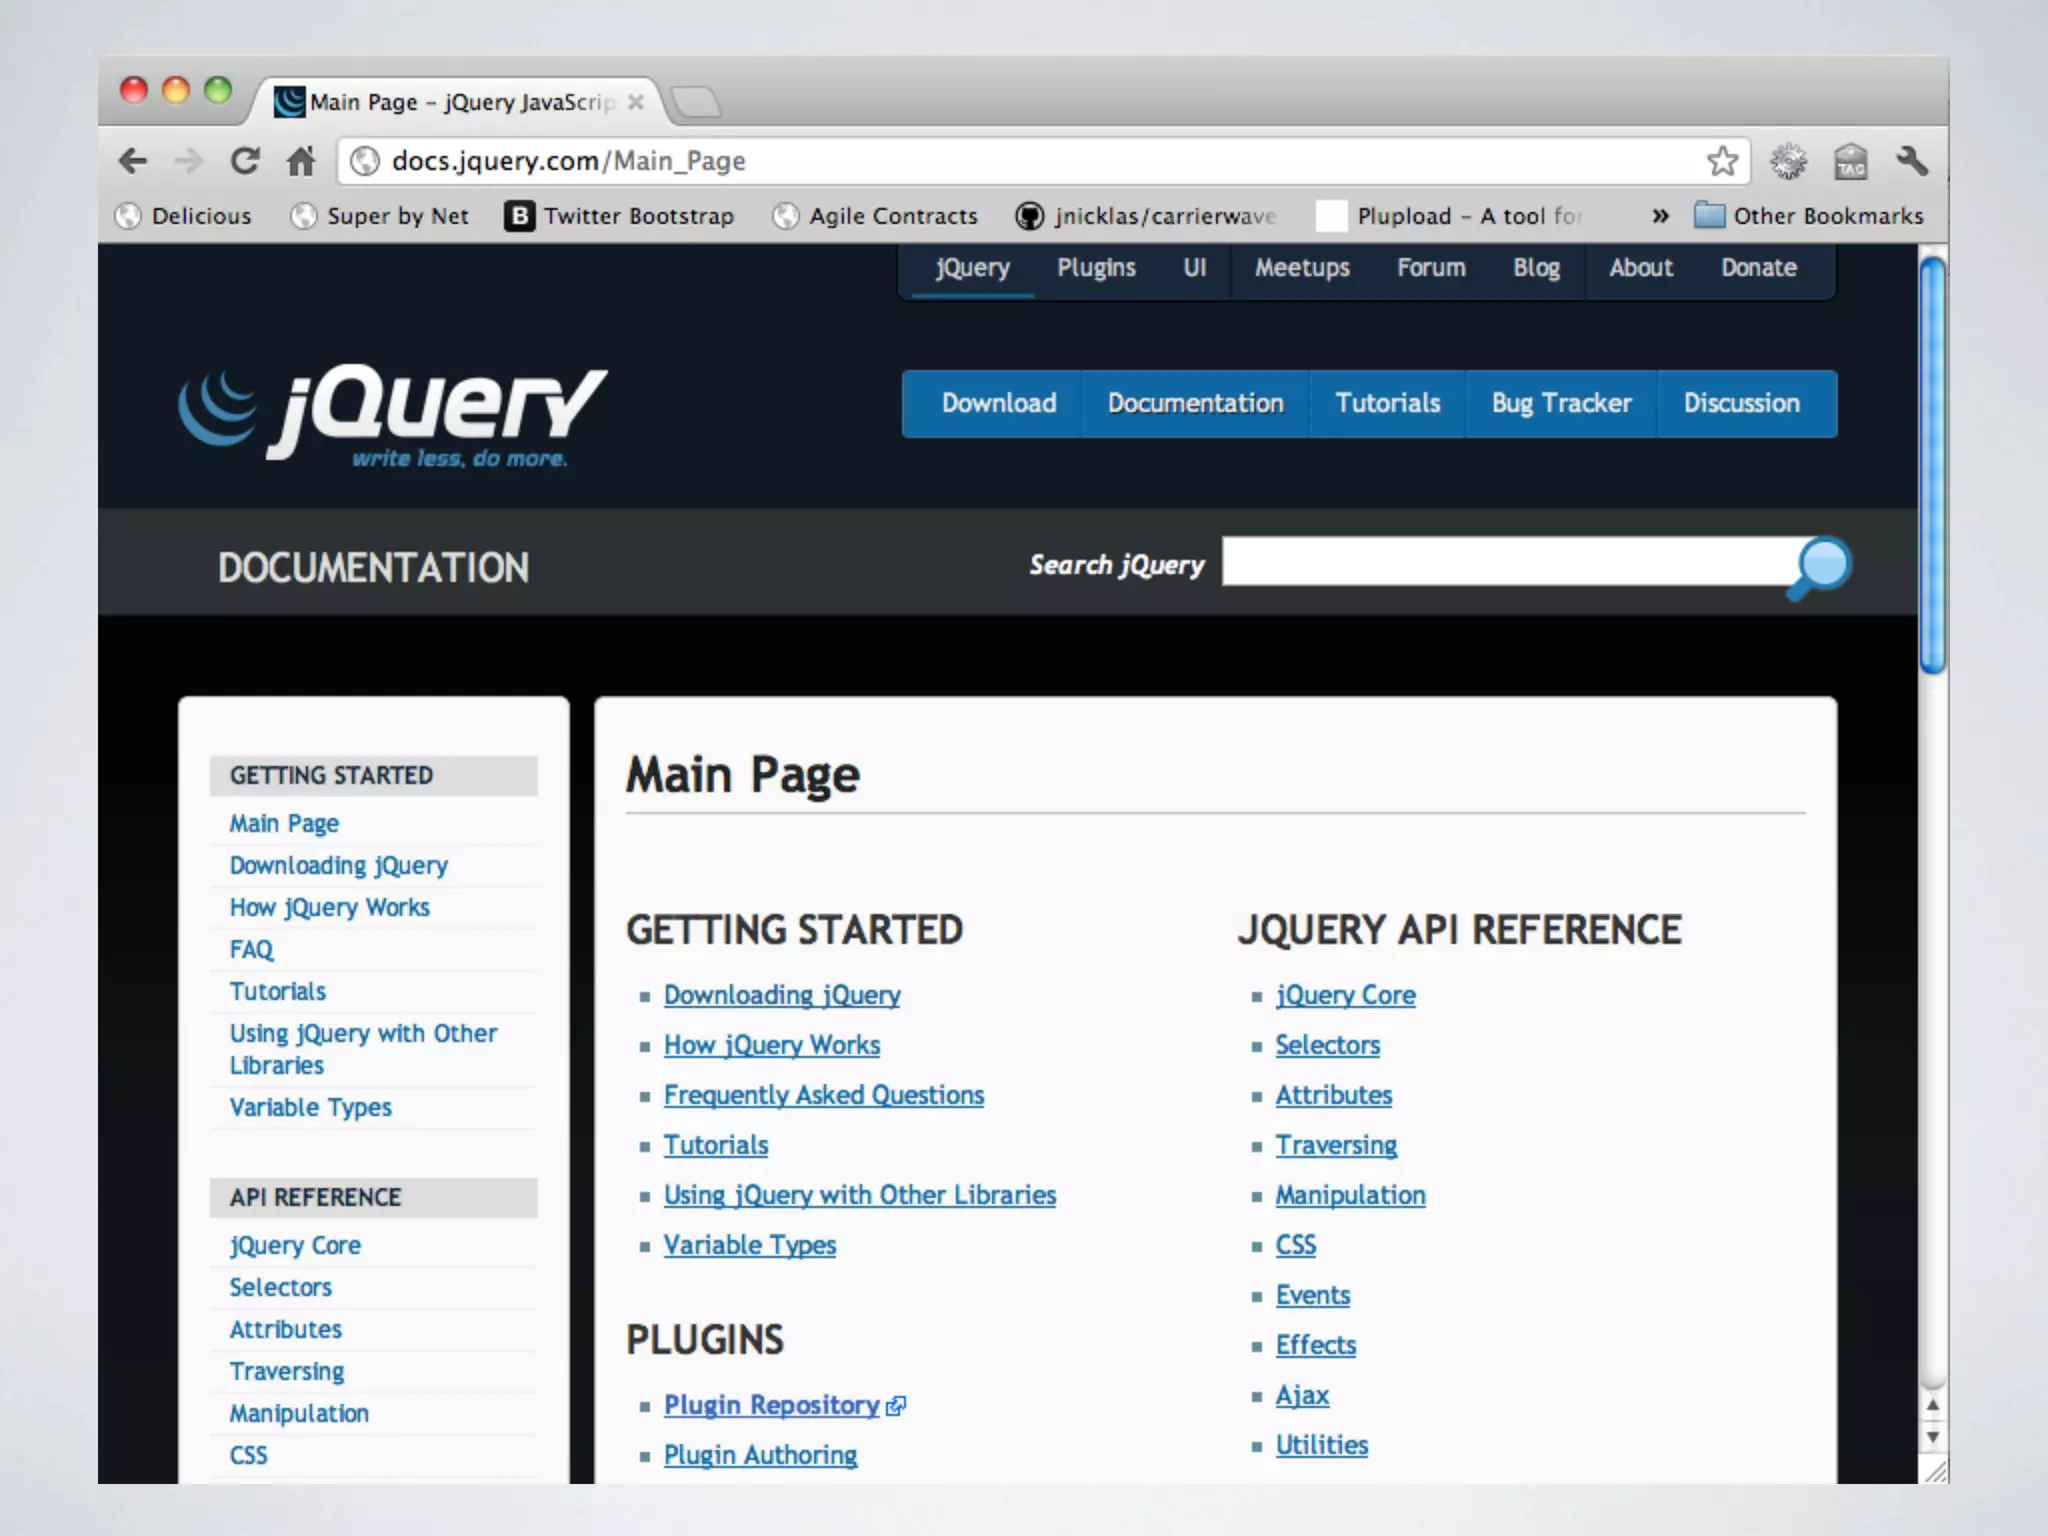Open the Other Bookmarks folder
Viewport: 2048px width, 1536px height.
(x=1809, y=216)
